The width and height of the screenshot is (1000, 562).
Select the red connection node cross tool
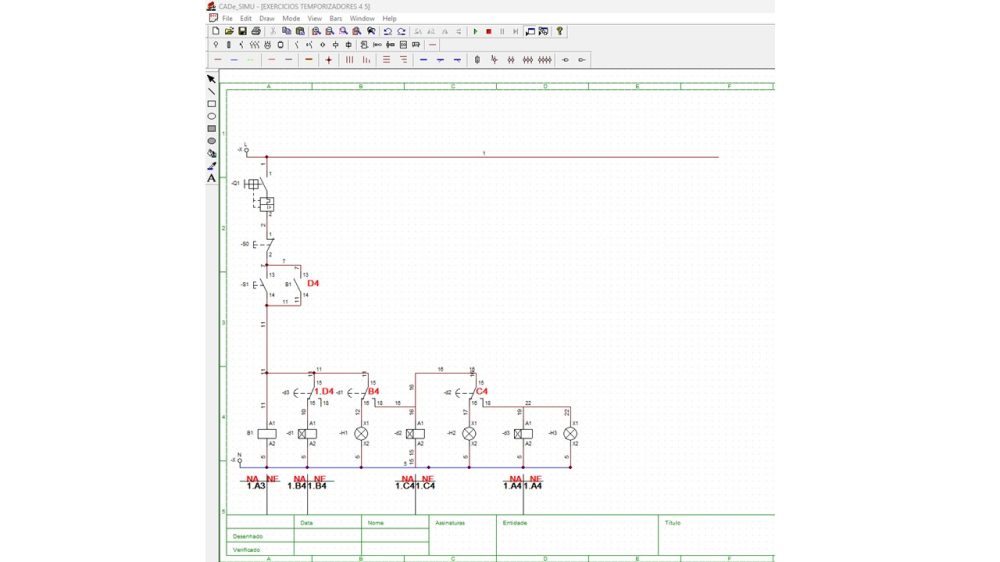click(x=328, y=60)
